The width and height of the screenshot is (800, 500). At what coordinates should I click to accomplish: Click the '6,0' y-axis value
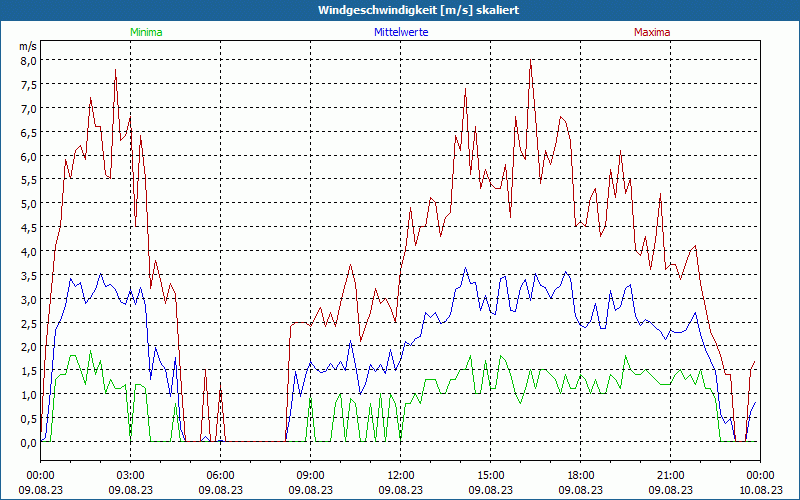point(29,157)
